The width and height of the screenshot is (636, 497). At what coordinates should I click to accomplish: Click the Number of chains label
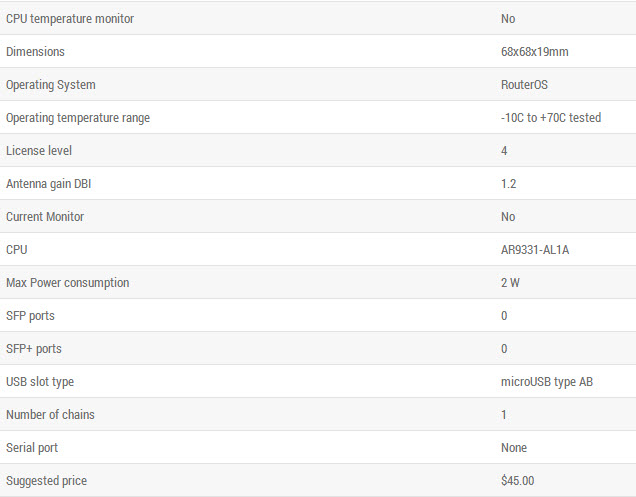(x=50, y=415)
